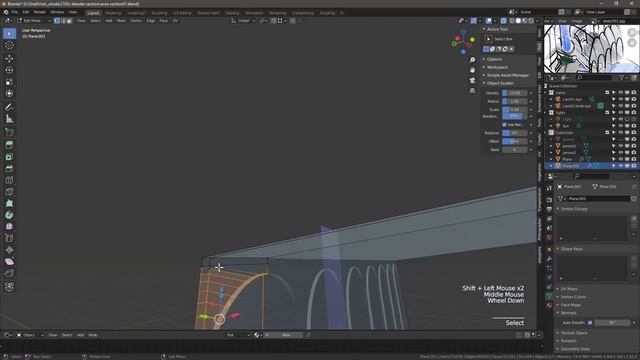Select the Shear tool
The width and height of the screenshot is (640, 360).
[9, 262]
